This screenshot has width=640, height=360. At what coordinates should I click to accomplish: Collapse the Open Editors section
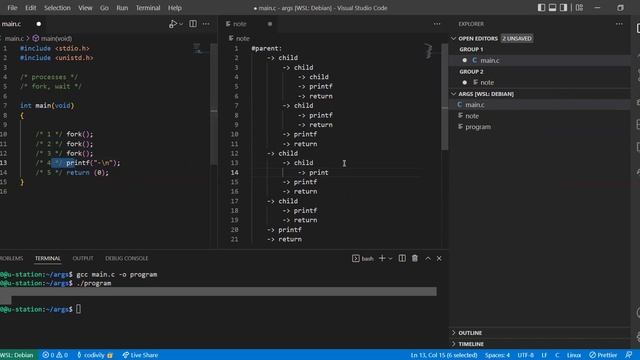pyautogui.click(x=478, y=38)
